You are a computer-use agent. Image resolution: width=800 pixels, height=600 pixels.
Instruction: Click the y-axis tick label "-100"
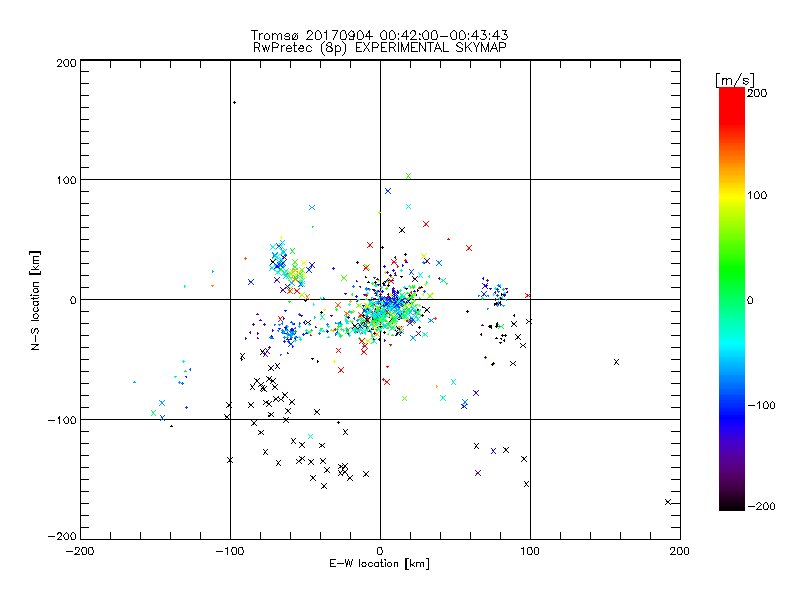pos(62,420)
